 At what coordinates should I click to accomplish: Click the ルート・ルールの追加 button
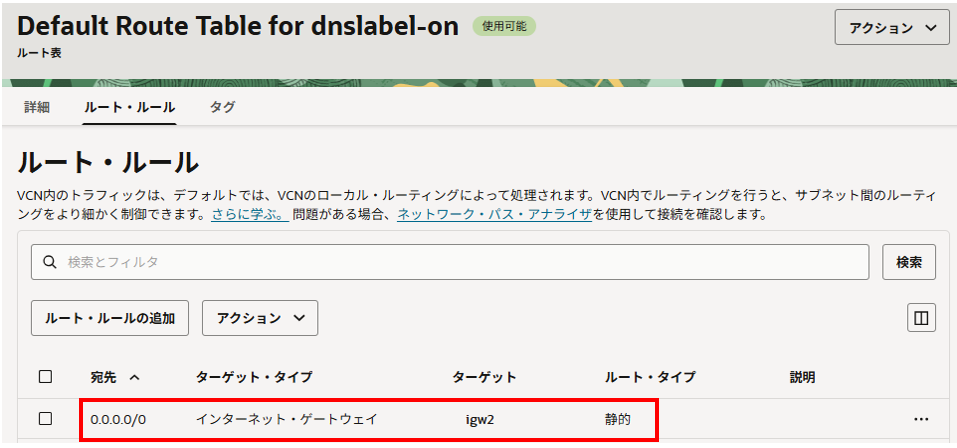click(x=110, y=318)
